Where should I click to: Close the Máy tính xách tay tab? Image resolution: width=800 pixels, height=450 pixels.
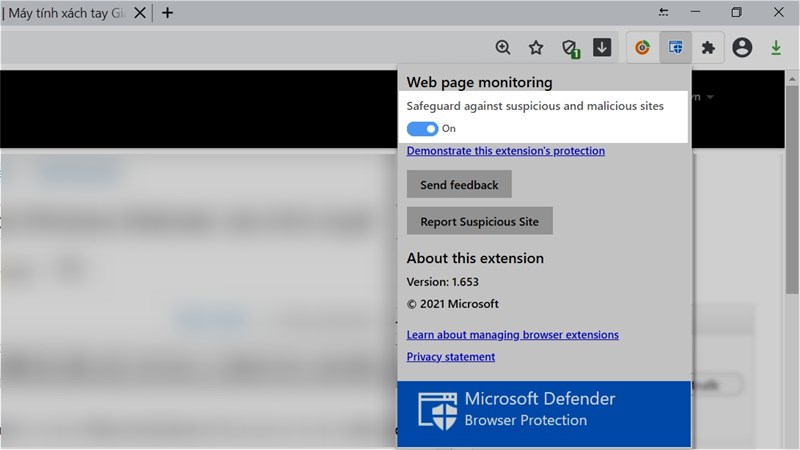point(140,13)
